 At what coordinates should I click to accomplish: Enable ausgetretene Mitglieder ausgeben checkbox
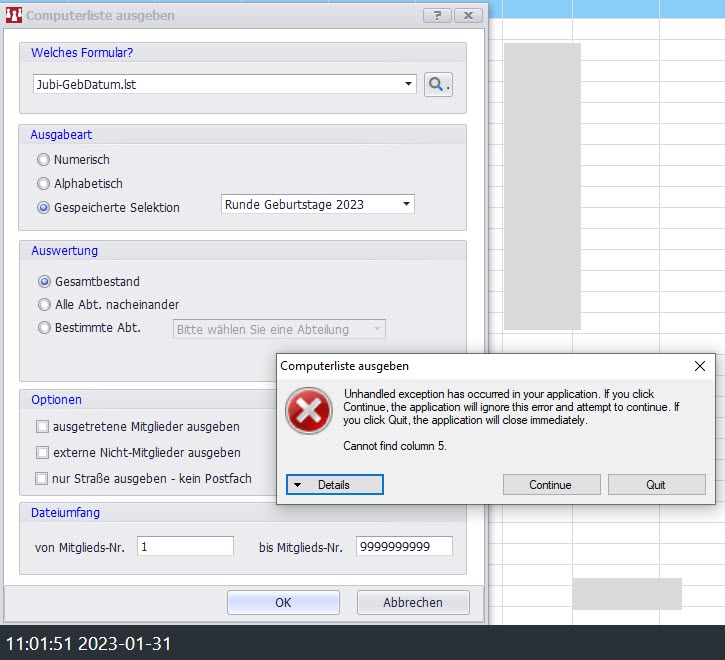42,427
